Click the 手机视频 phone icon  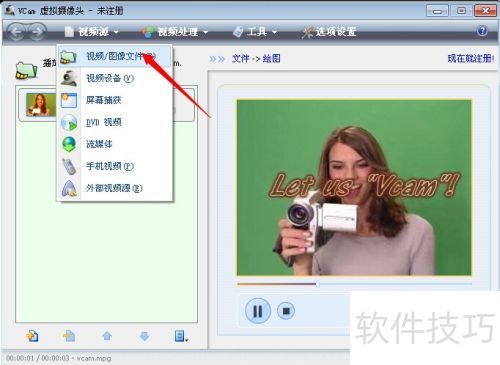click(x=69, y=166)
